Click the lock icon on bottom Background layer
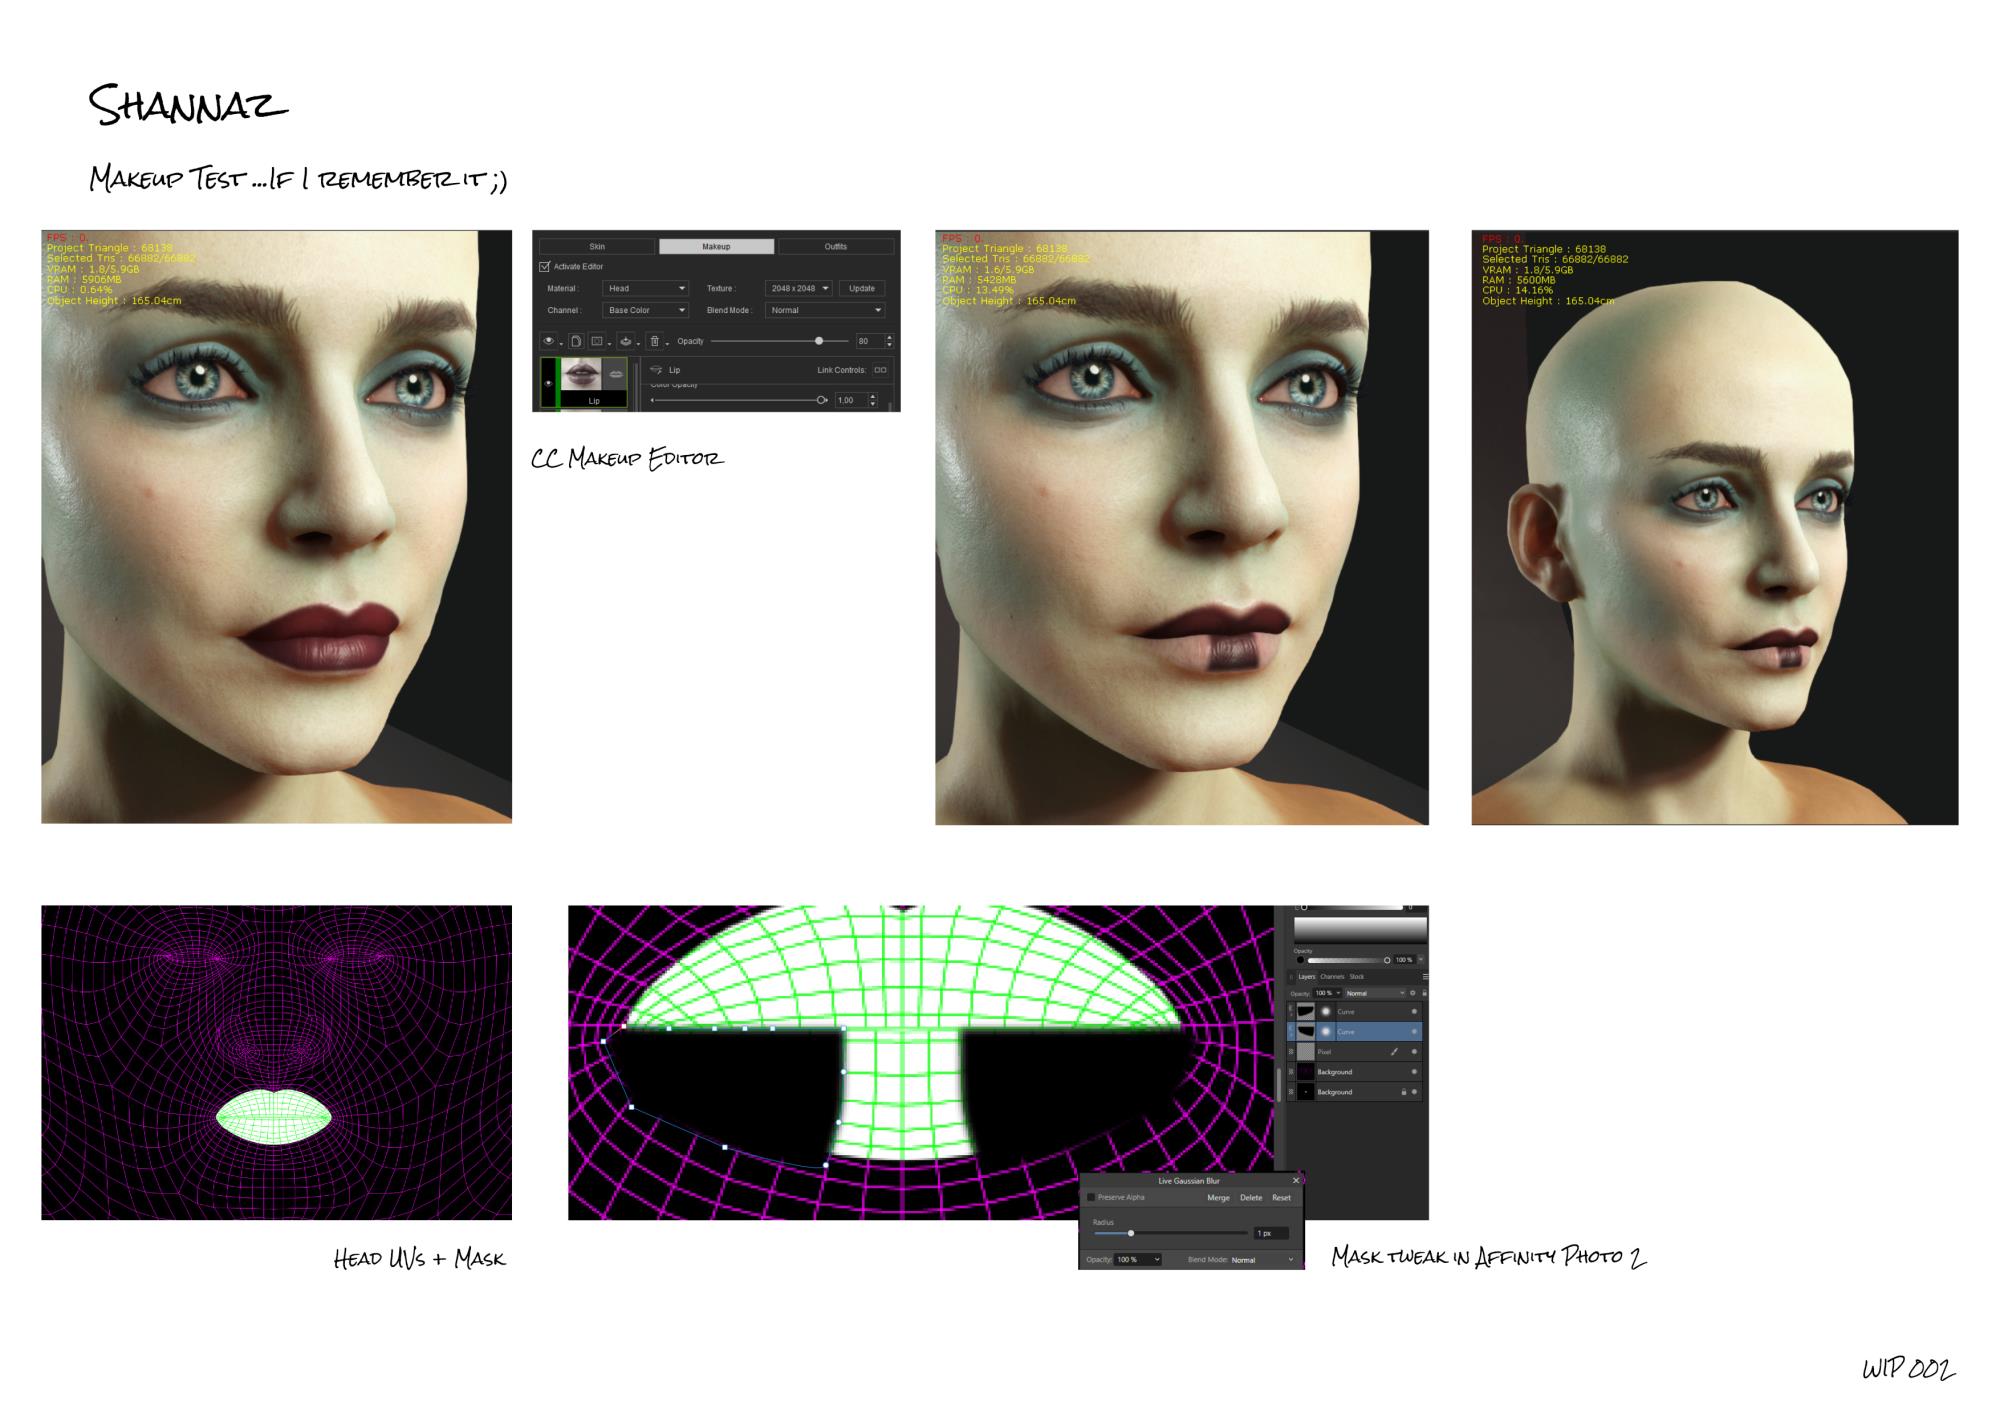The width and height of the screenshot is (2000, 1414). coord(1404,1092)
